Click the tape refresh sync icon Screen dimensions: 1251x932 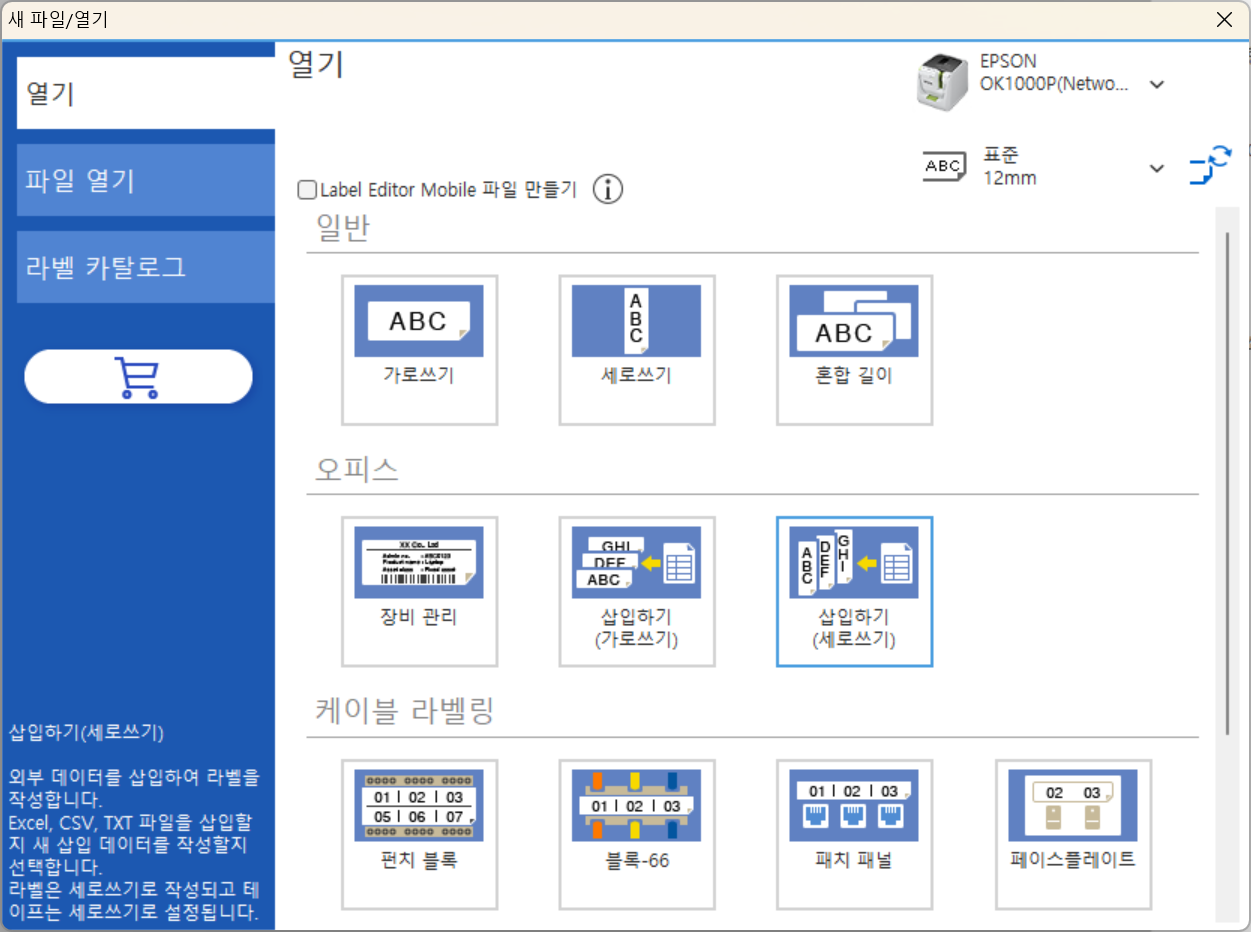coord(1209,166)
